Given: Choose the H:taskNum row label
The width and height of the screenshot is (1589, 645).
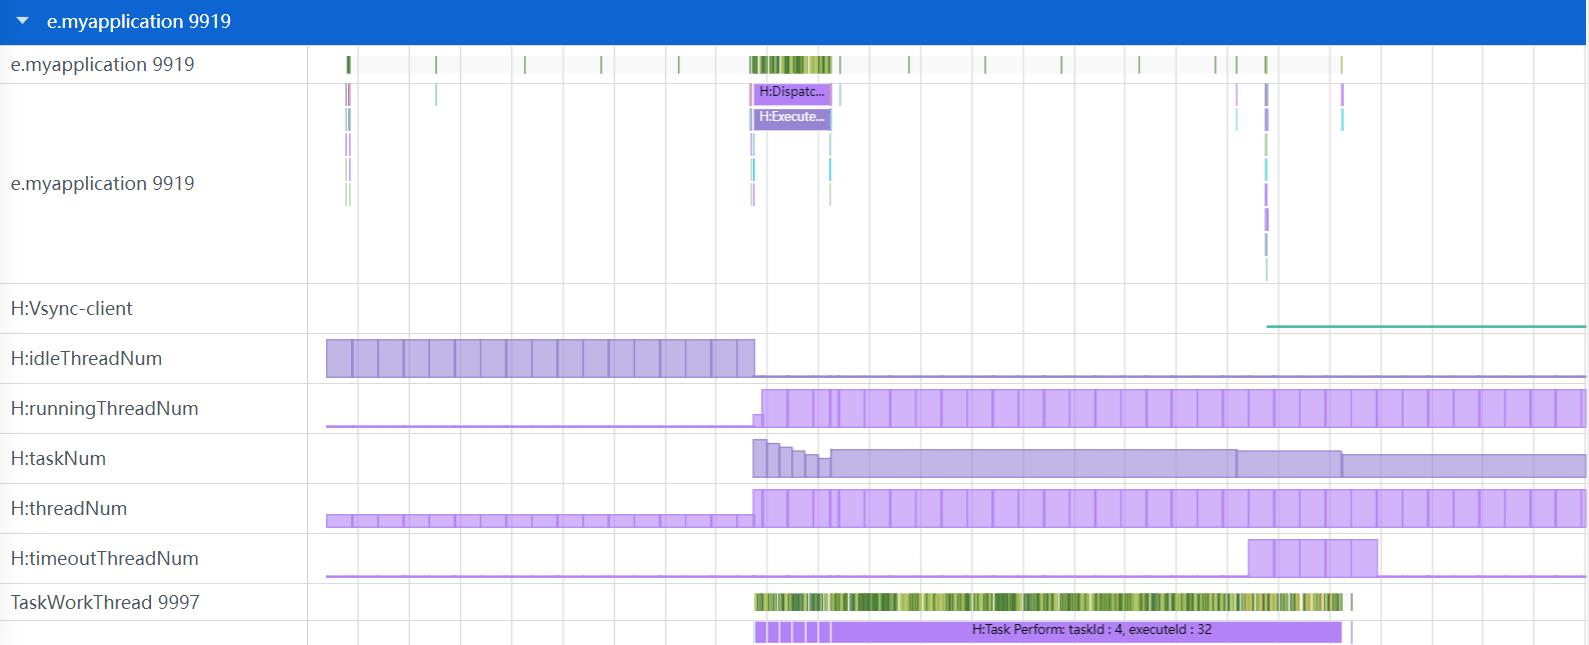Looking at the screenshot, I should [58, 458].
